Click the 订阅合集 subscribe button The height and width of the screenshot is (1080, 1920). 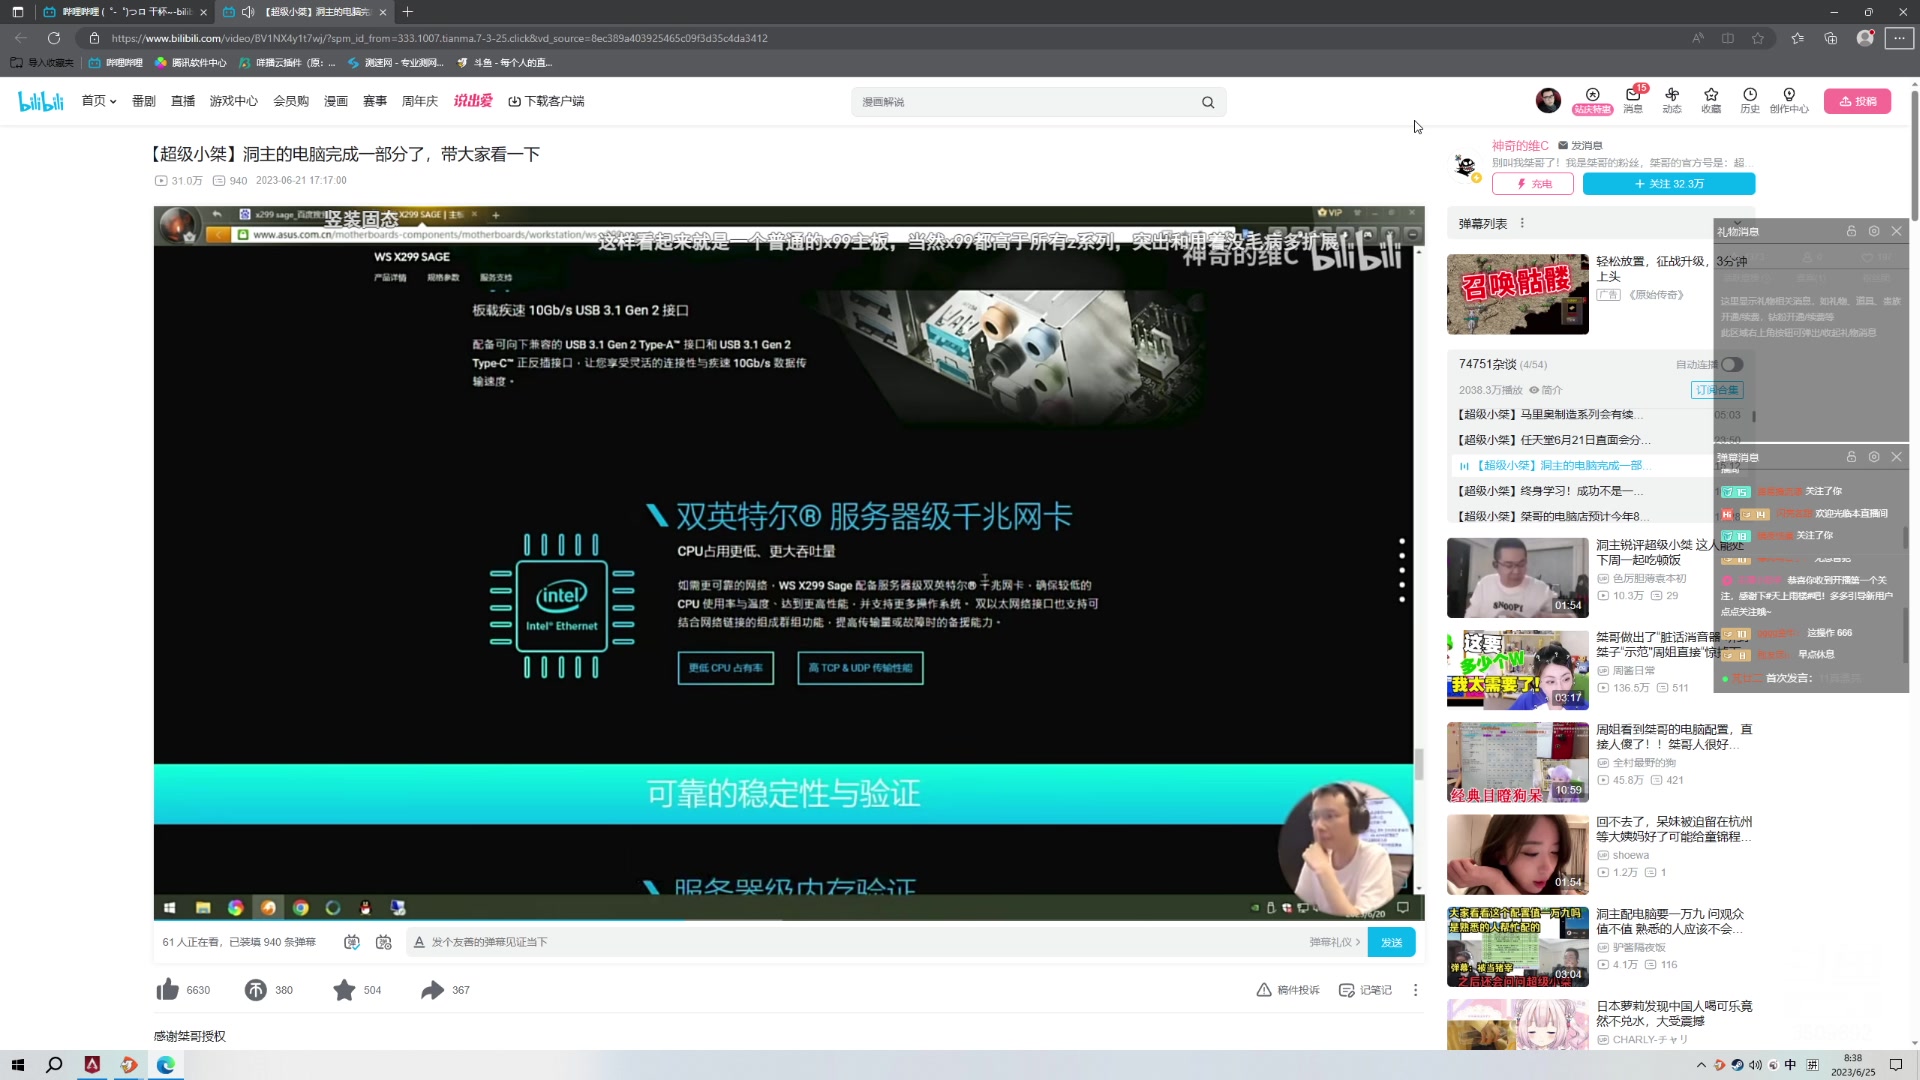[x=1716, y=390]
